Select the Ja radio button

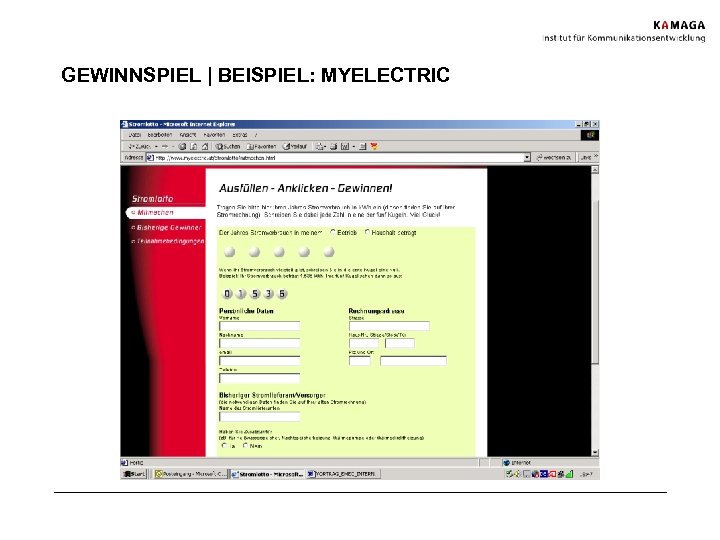coord(224,445)
